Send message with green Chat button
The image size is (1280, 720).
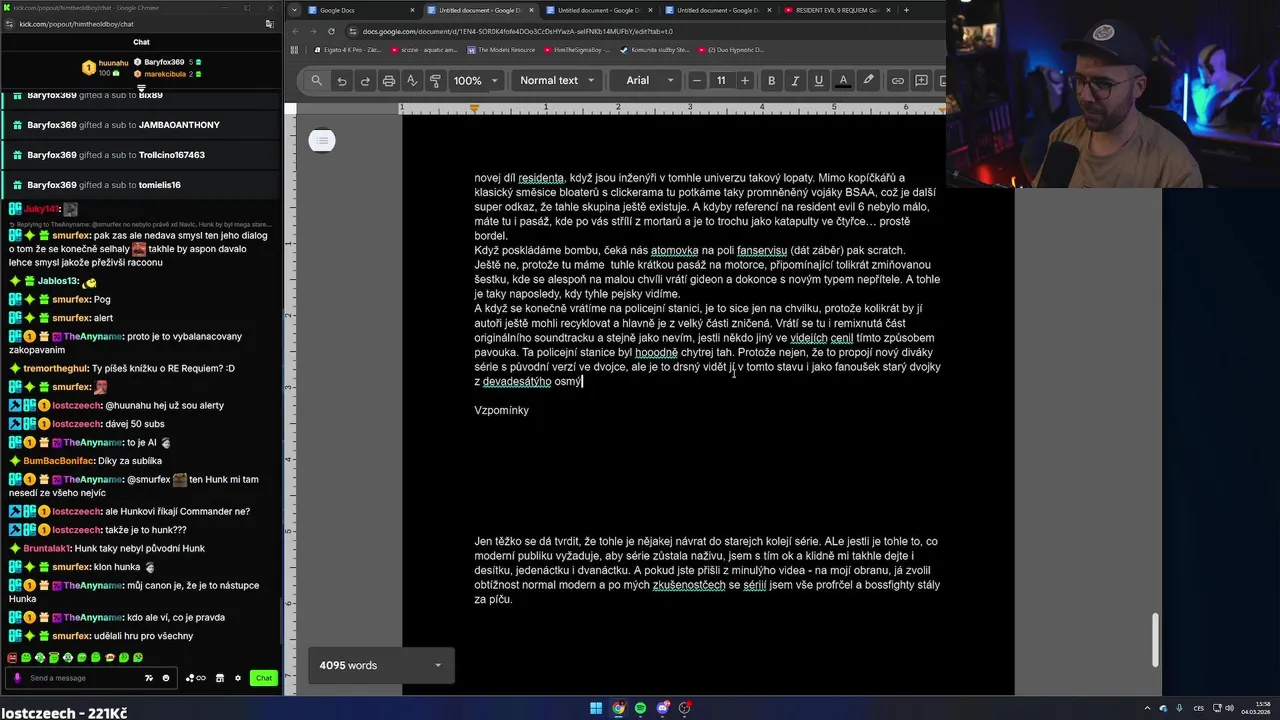pyautogui.click(x=263, y=678)
